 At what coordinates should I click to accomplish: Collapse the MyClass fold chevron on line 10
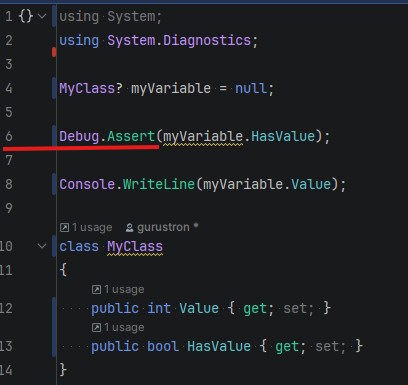click(x=42, y=246)
